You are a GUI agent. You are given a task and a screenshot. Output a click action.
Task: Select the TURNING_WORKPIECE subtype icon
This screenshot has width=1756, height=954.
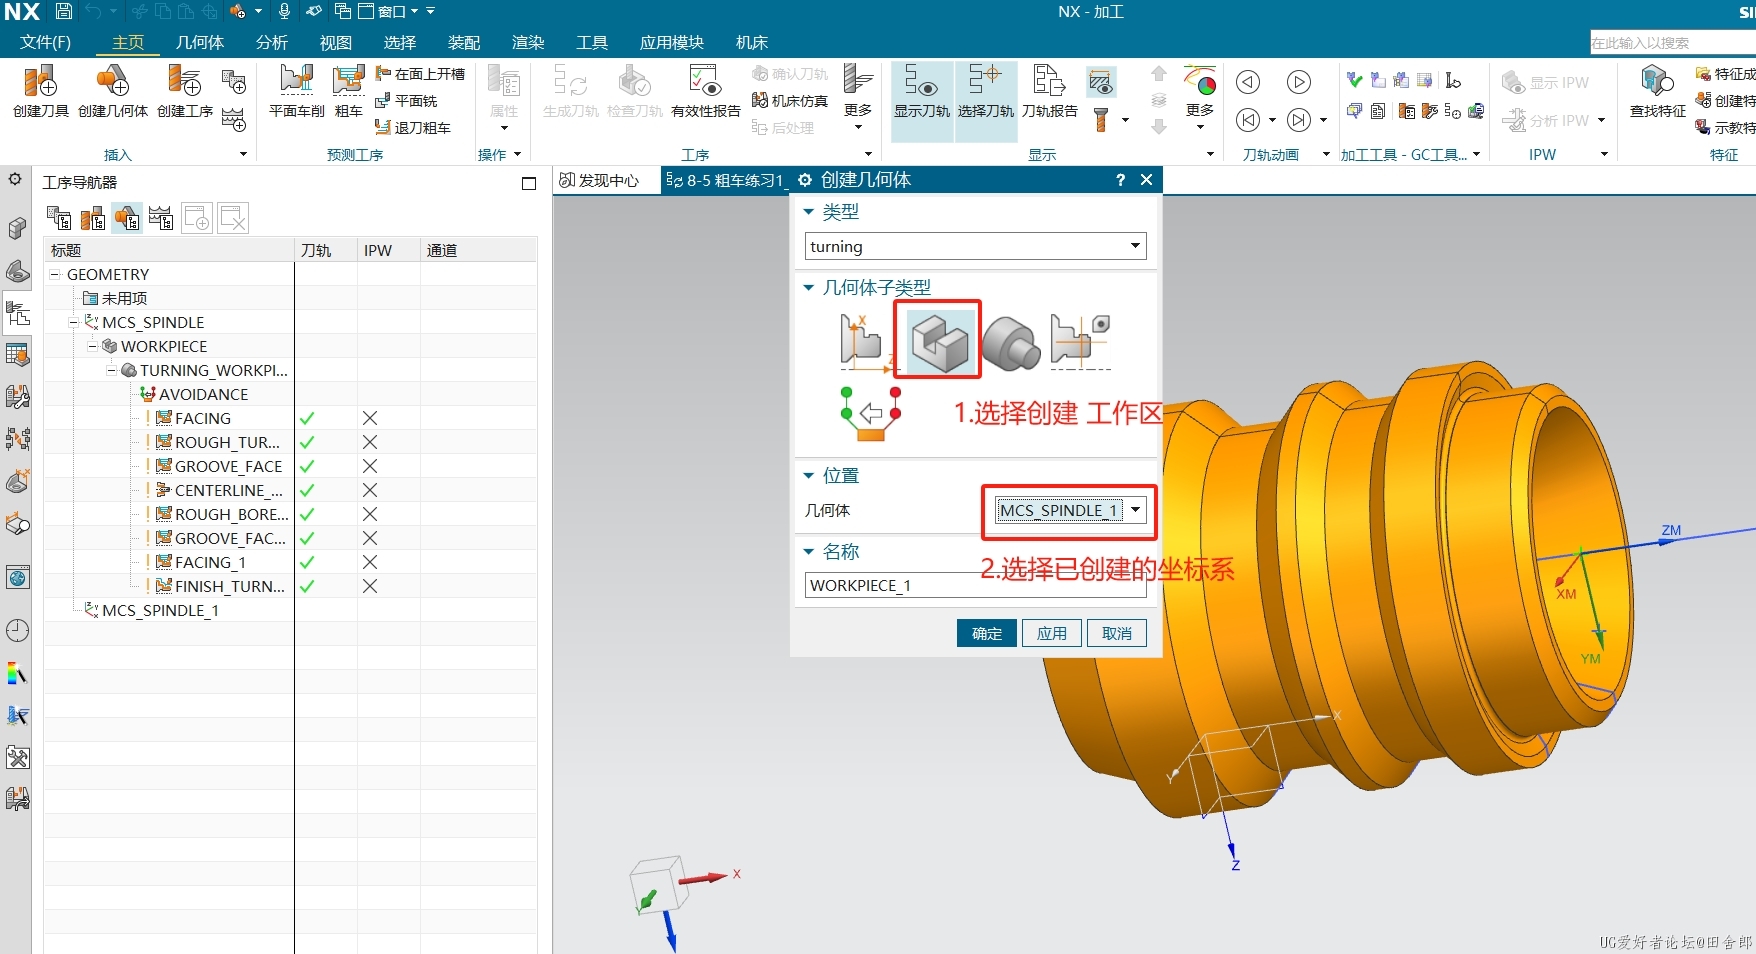coord(1011,342)
